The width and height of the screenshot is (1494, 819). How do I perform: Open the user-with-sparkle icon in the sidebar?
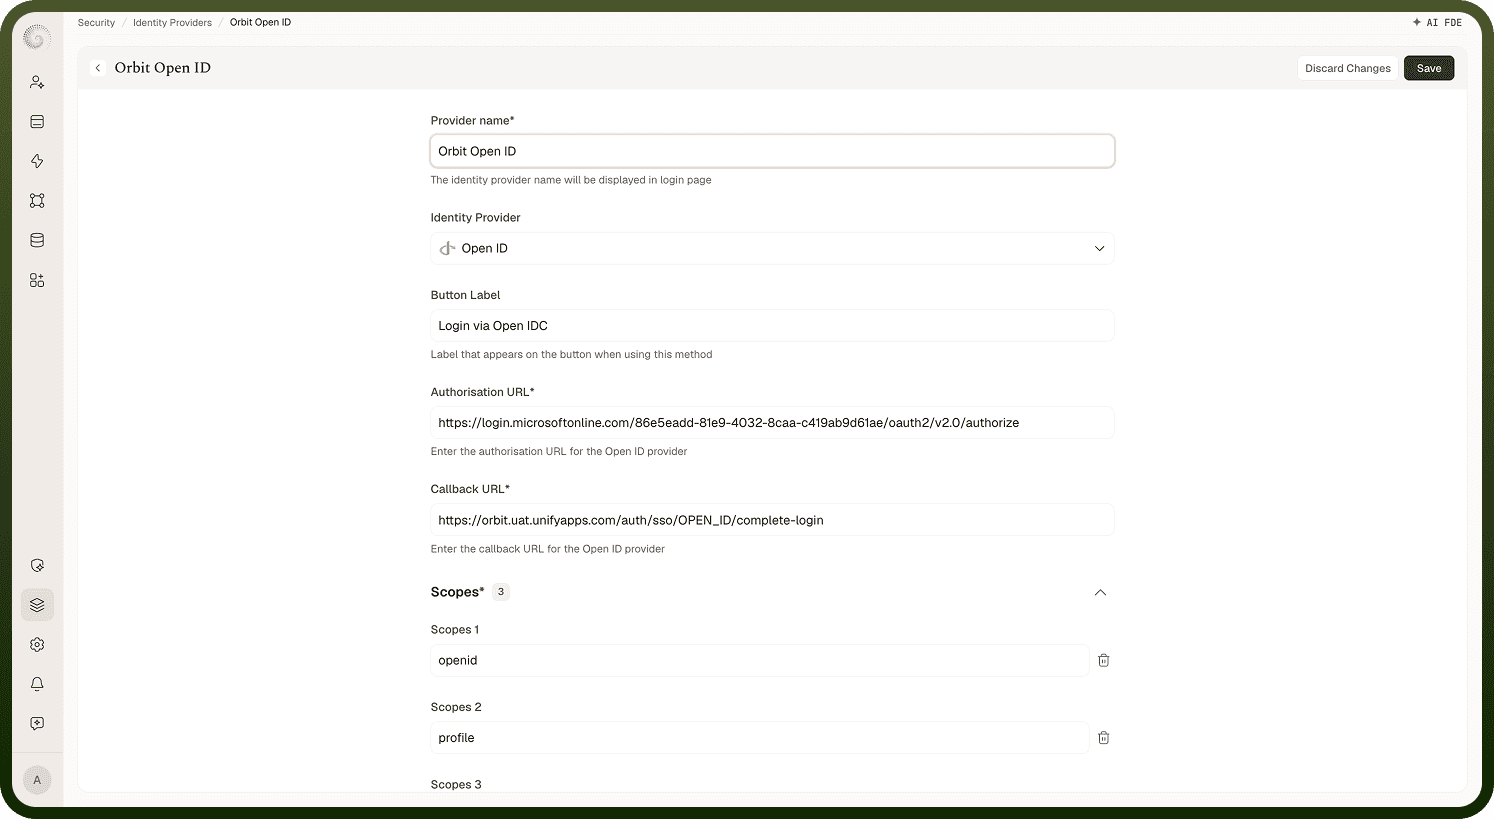pos(37,82)
